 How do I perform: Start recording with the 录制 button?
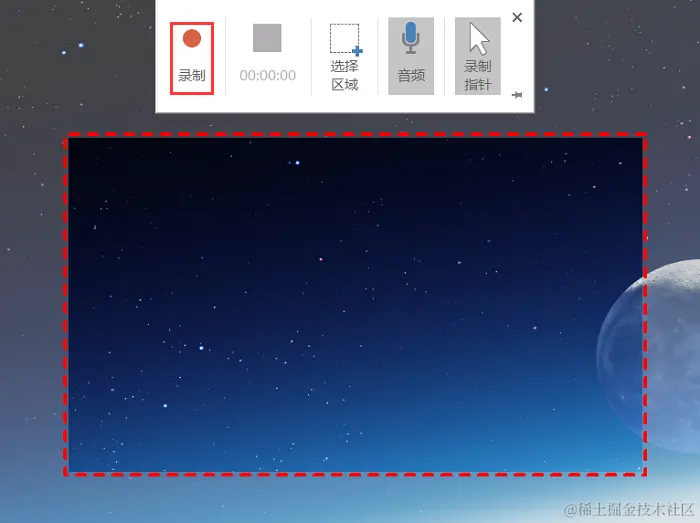192,58
